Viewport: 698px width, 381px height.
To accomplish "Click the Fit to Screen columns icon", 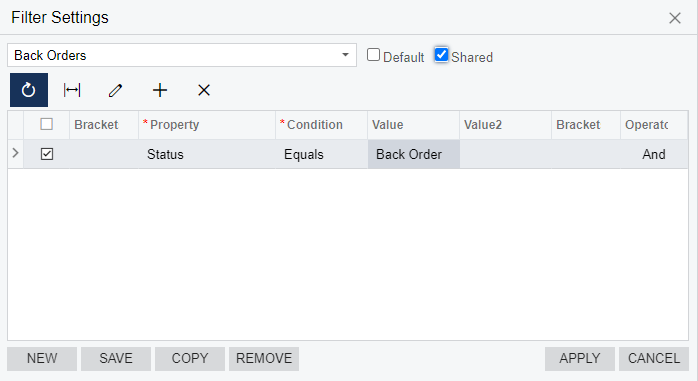I will coord(72,90).
